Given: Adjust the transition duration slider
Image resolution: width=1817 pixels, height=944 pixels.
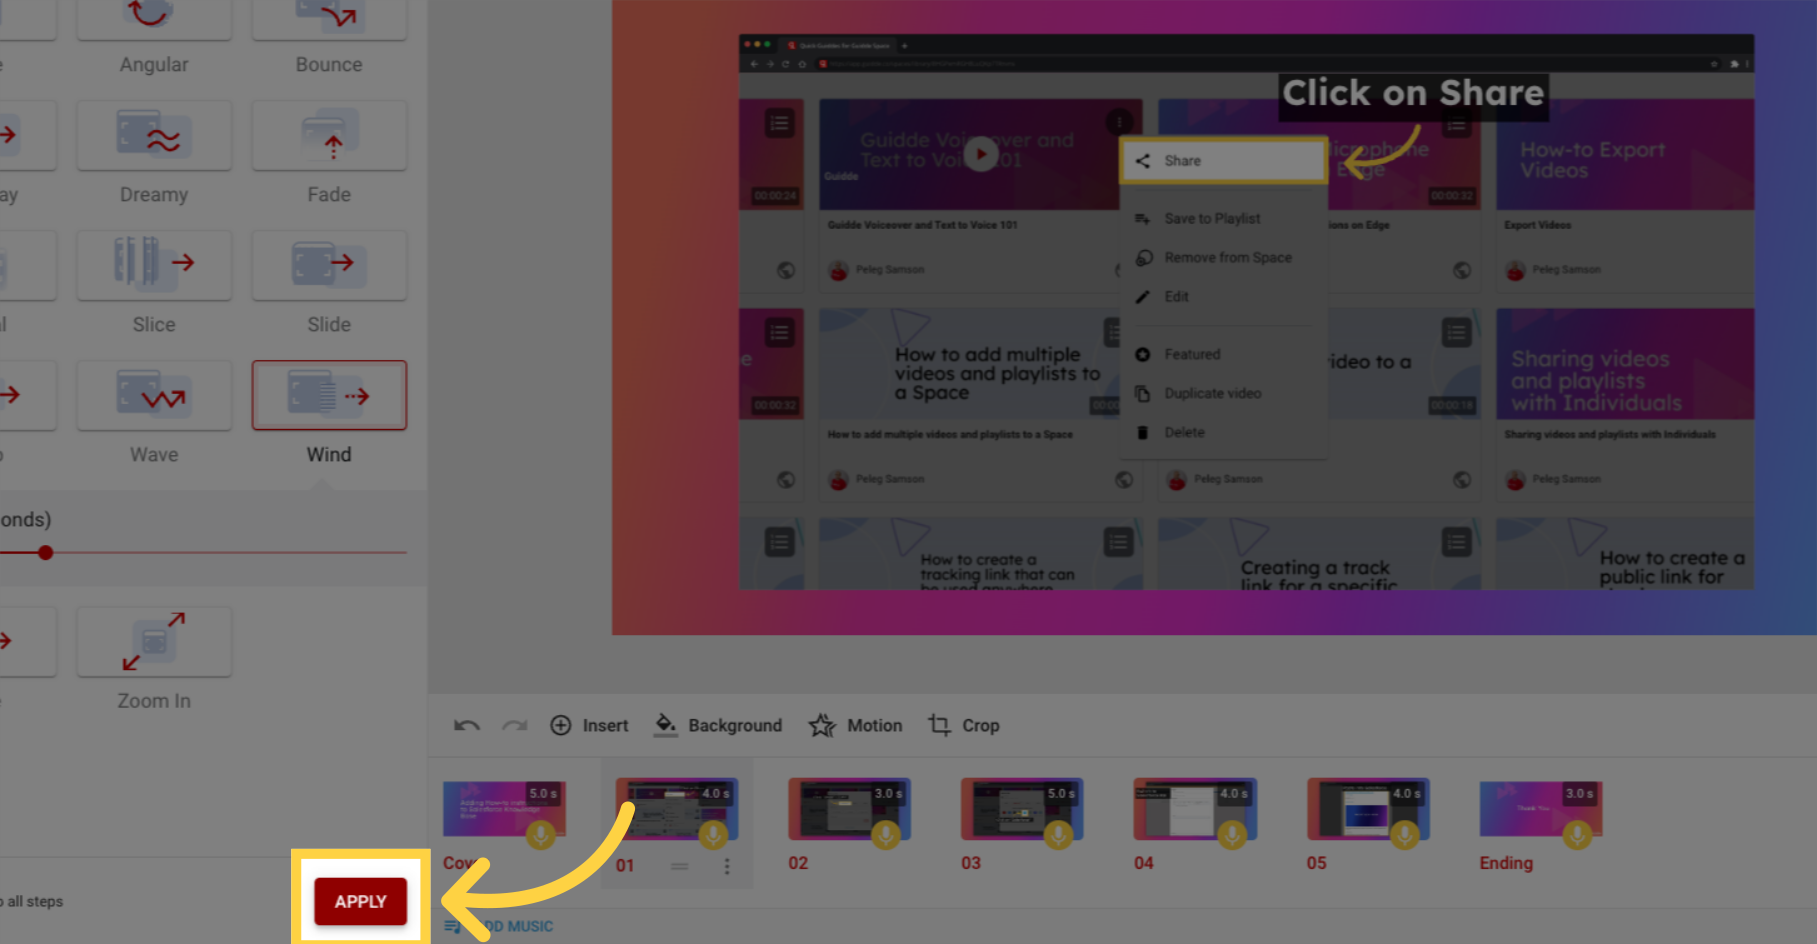Looking at the screenshot, I should pos(45,552).
